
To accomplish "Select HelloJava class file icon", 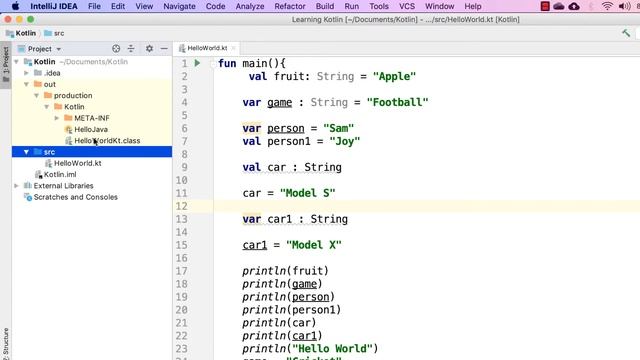I will tap(68, 129).
